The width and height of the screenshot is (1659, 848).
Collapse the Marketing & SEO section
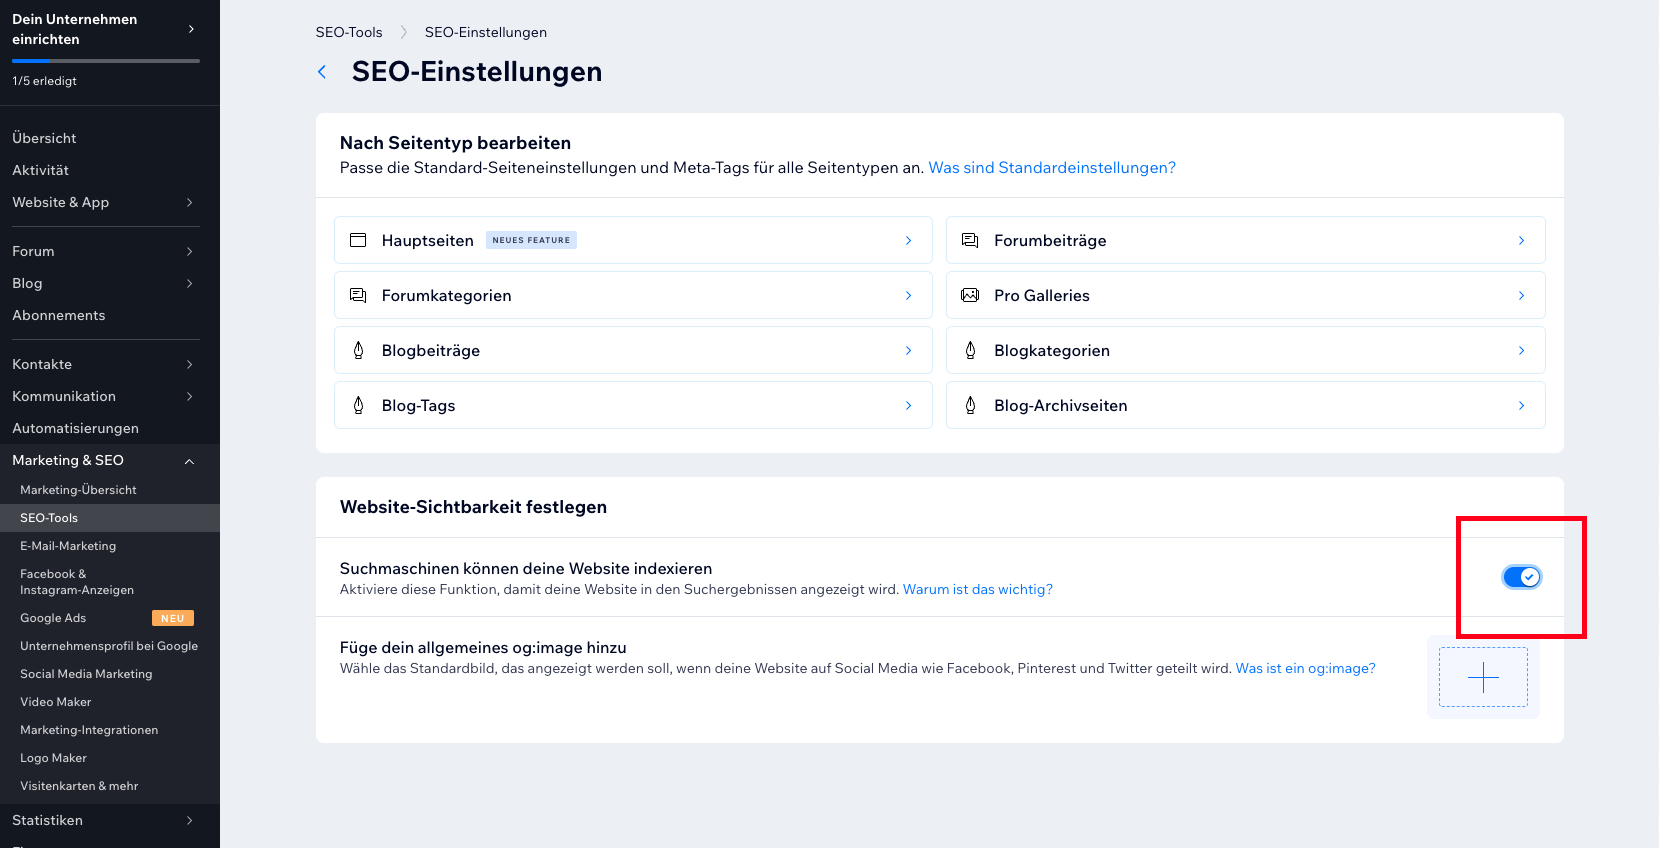[189, 461]
